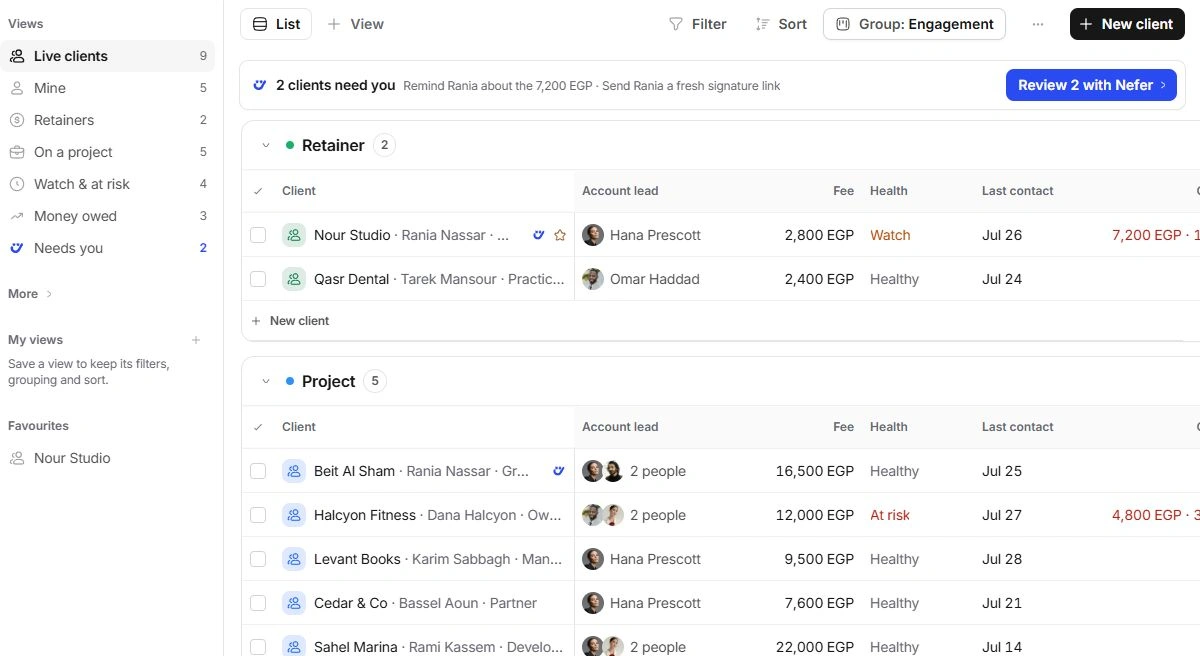Click the 7,200 EGP owed amount
1200x656 pixels.
pyautogui.click(x=1147, y=235)
